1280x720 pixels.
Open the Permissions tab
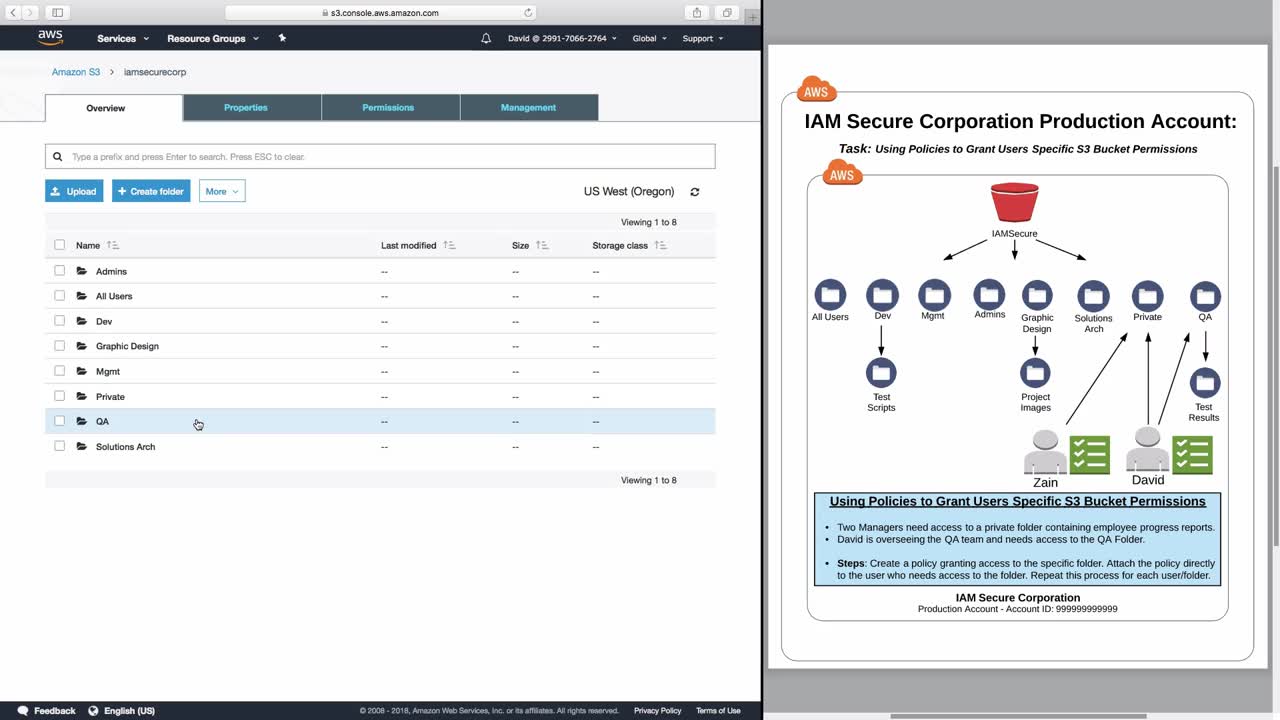point(391,108)
